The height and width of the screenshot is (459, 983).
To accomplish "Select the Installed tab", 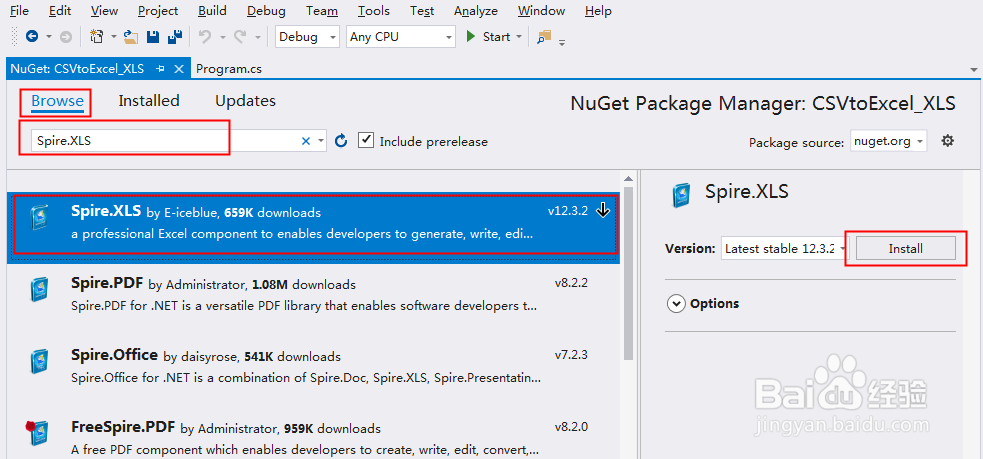I will point(149,101).
